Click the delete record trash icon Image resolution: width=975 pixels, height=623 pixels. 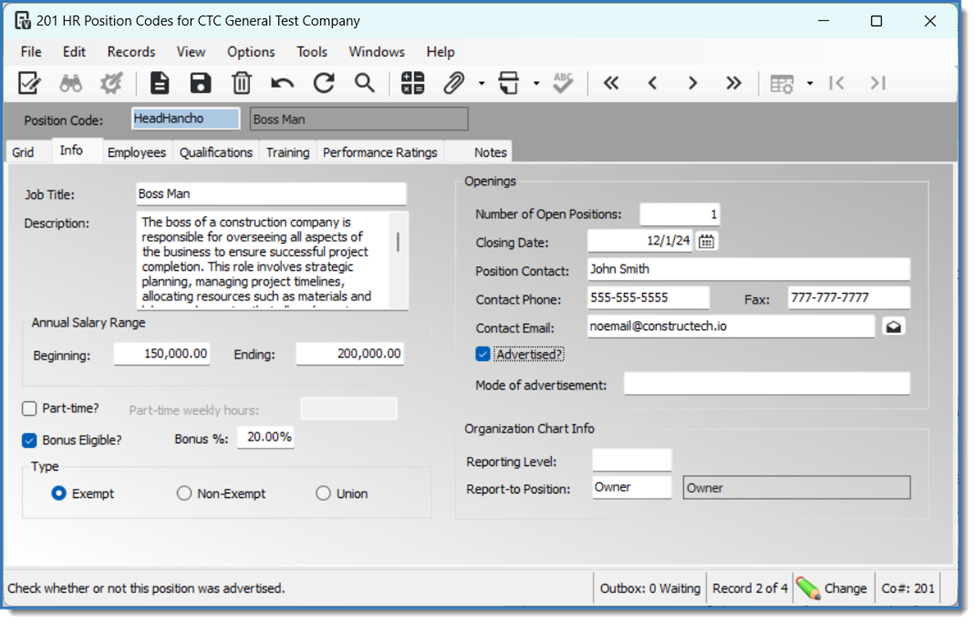tap(241, 83)
